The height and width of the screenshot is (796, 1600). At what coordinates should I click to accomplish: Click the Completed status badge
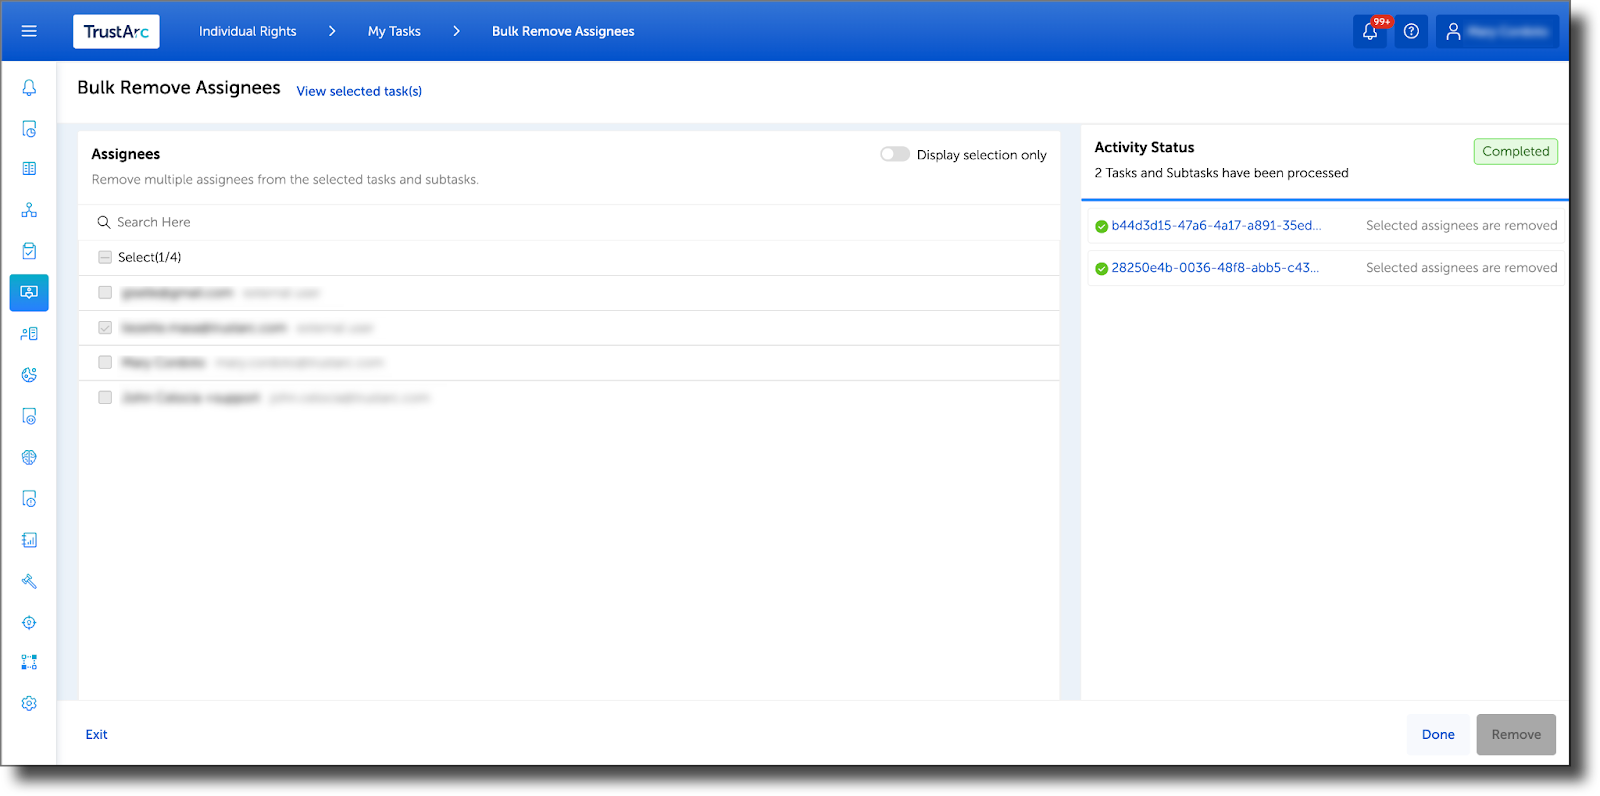1515,151
